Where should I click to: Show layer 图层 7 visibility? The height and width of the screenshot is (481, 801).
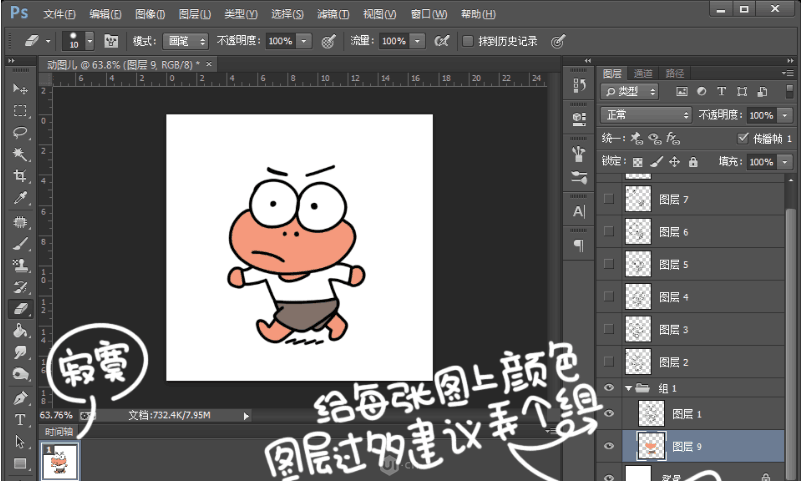pyautogui.click(x=608, y=199)
